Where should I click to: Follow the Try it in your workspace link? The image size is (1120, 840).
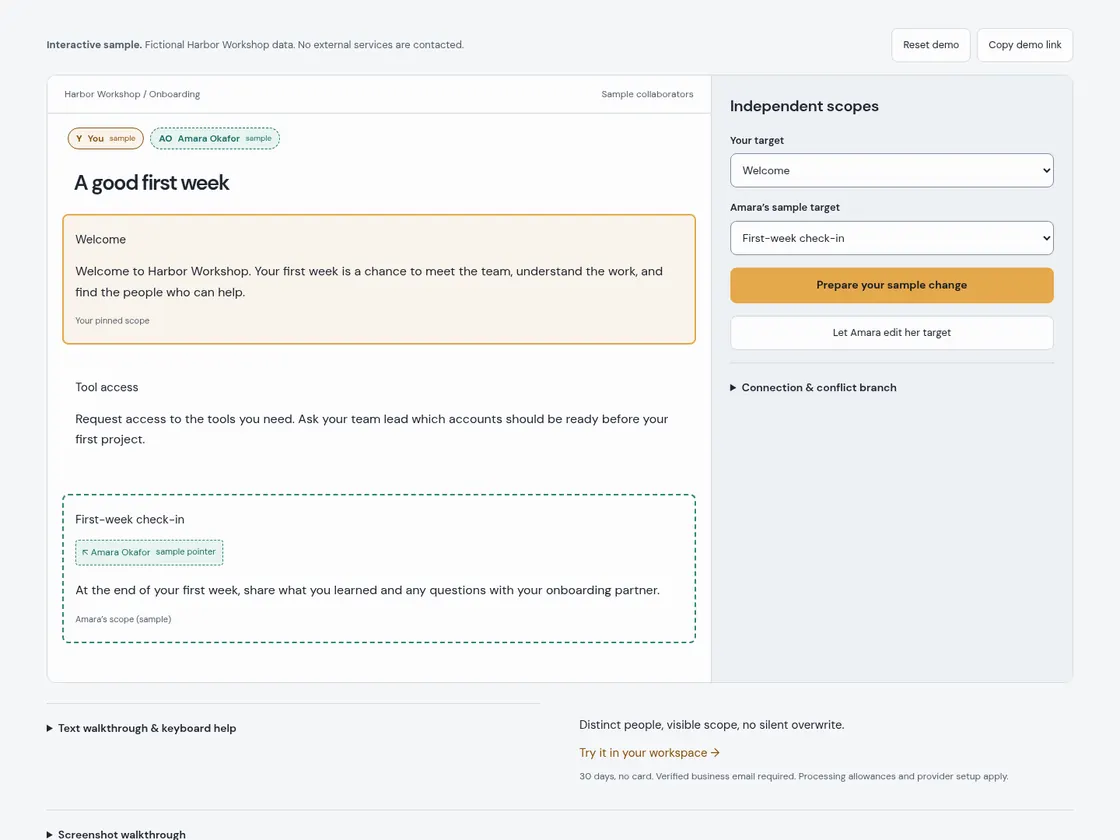(649, 753)
